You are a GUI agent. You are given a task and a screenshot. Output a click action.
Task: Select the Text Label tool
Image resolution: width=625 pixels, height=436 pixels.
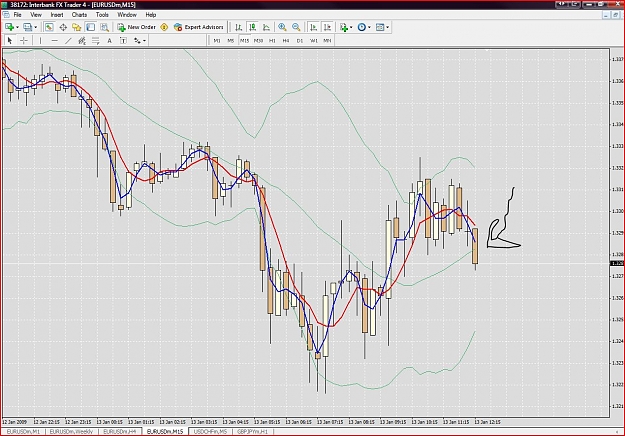(x=123, y=40)
